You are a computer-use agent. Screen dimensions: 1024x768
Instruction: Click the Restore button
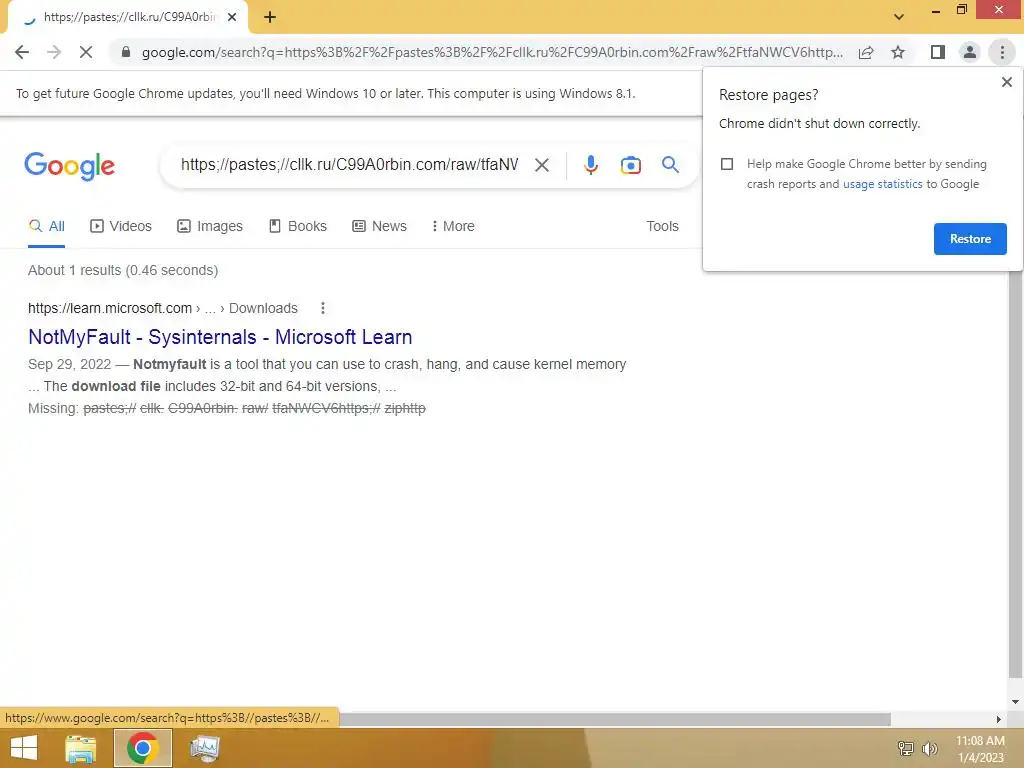970,239
